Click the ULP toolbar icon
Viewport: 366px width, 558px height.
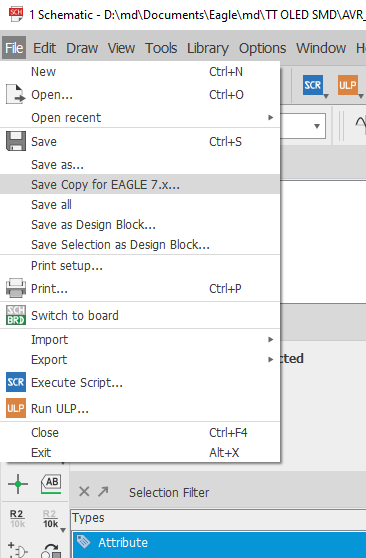pos(348,85)
